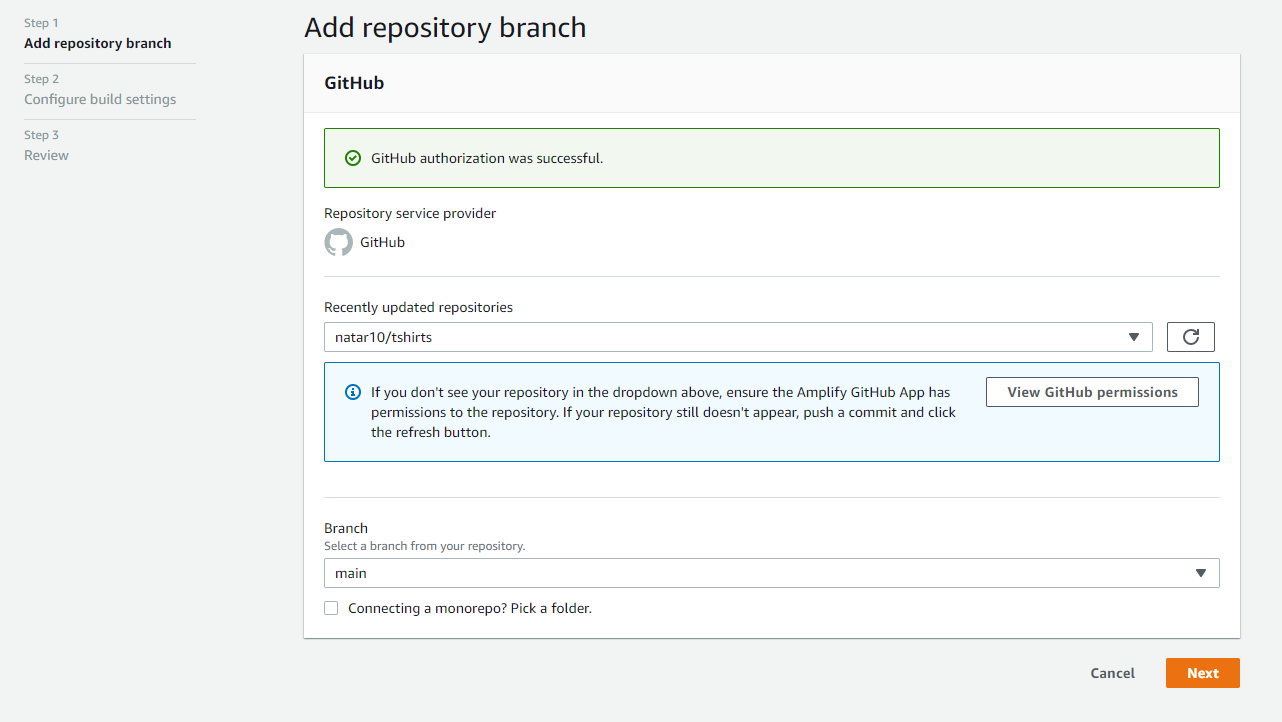
Task: Click the refresh repositories icon button
Action: tap(1191, 337)
